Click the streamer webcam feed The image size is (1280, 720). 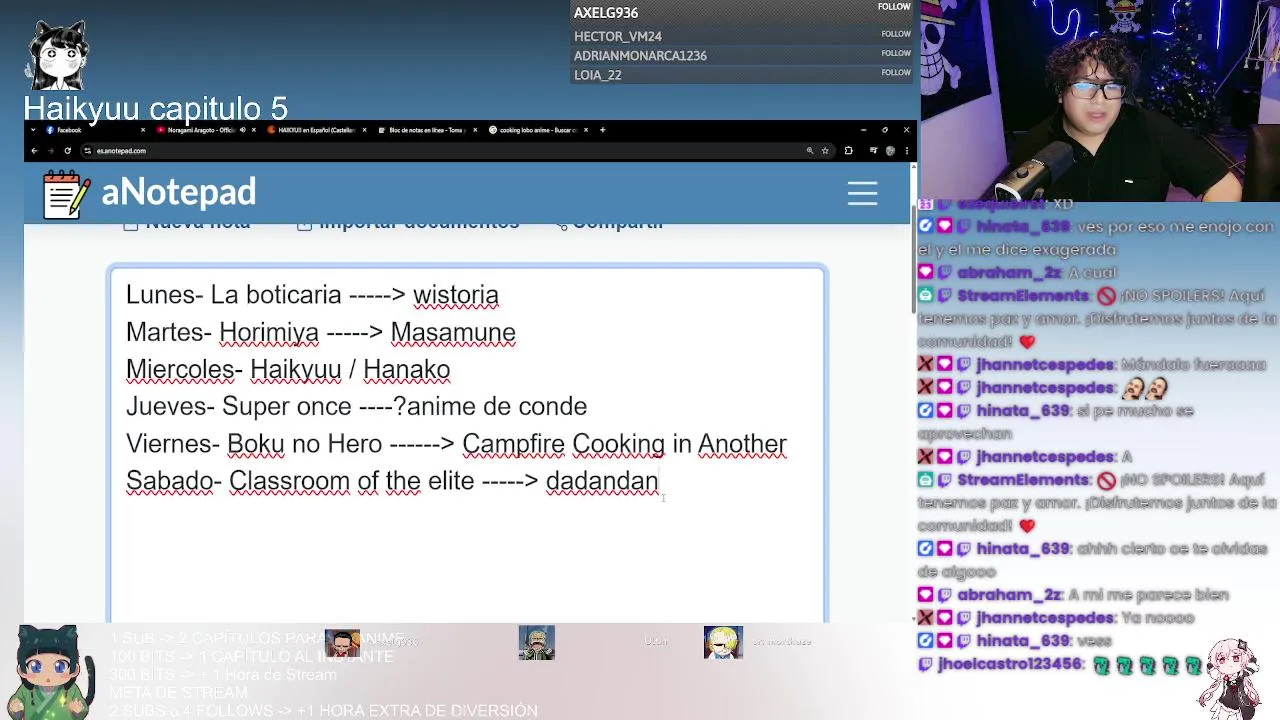(1100, 100)
